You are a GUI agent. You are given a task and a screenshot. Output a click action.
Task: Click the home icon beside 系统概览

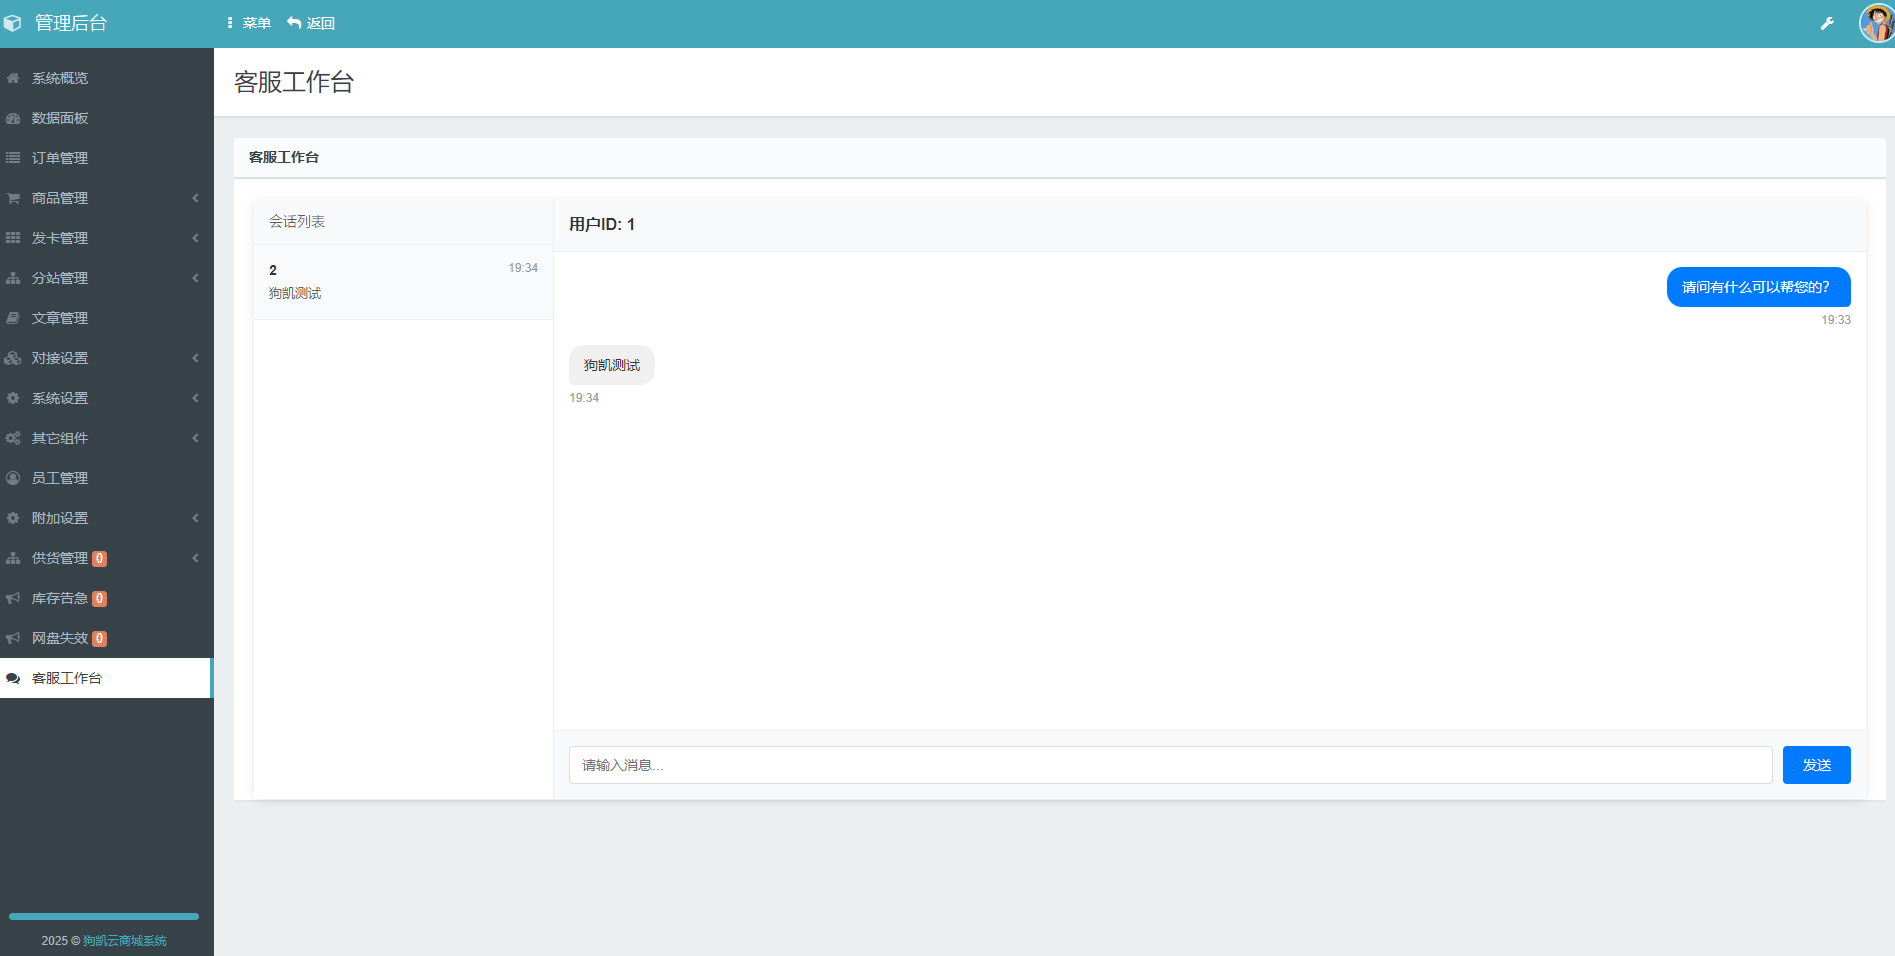(13, 78)
